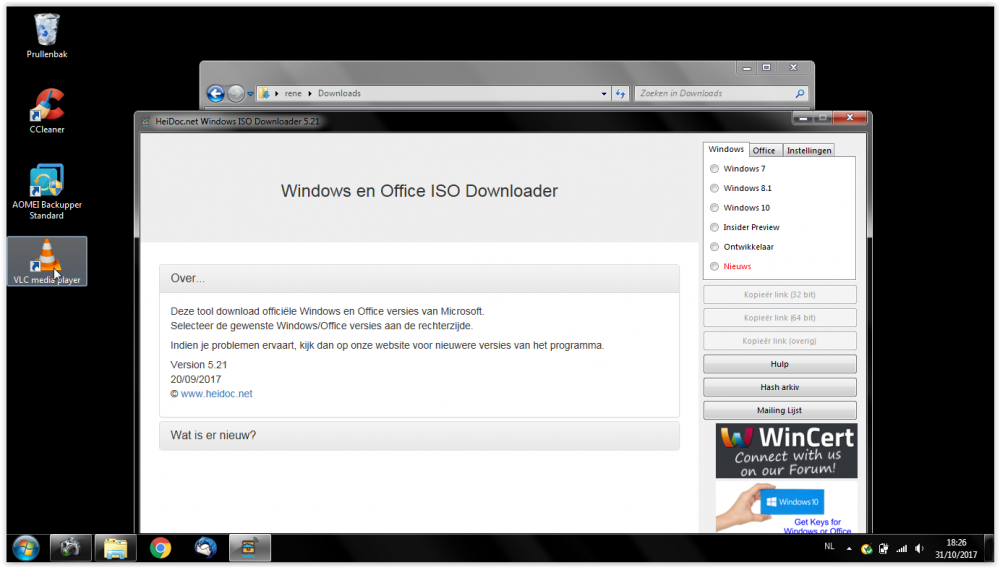
Task: Close the ISO Downloader window
Action: pyautogui.click(x=849, y=118)
